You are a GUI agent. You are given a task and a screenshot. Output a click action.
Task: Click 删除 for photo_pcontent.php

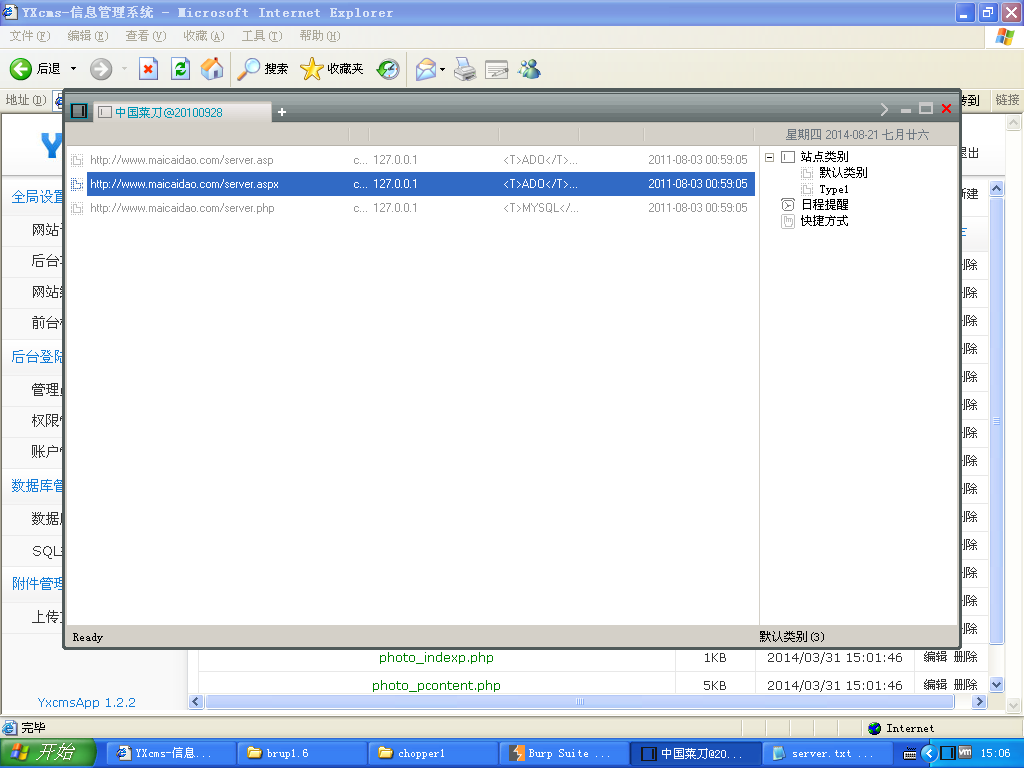point(966,684)
